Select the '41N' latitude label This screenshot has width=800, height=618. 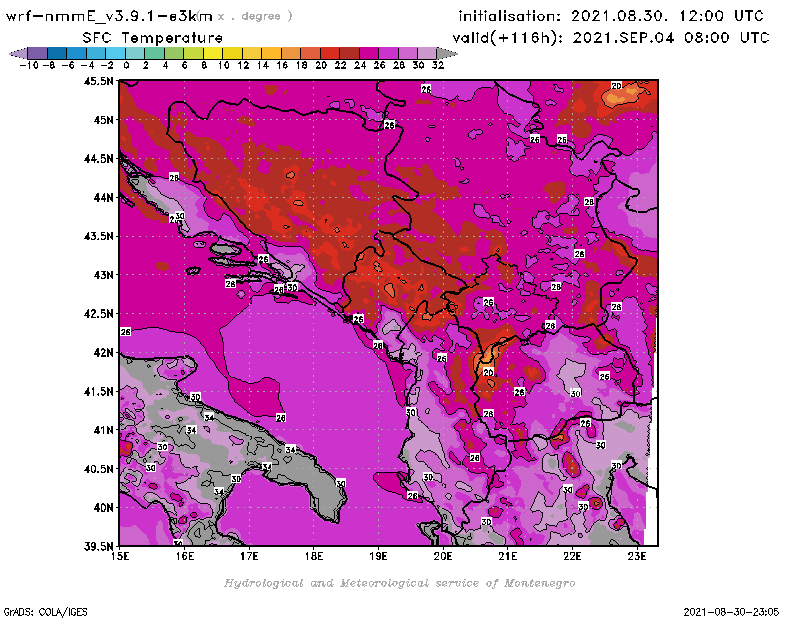pos(104,430)
